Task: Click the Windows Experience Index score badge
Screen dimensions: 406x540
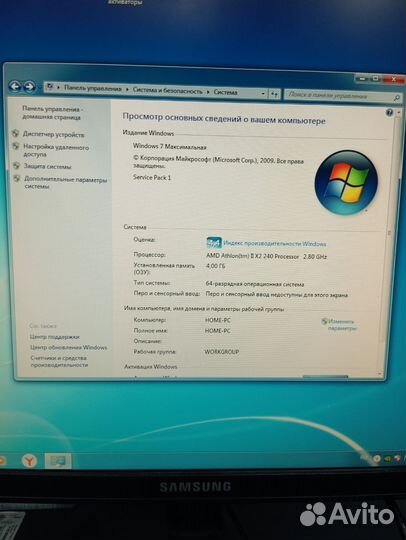Action: coord(214,243)
